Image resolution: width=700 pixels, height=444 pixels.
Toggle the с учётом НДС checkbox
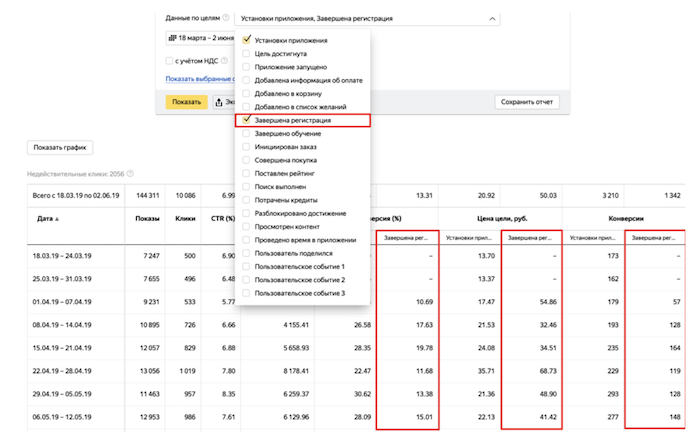click(169, 61)
